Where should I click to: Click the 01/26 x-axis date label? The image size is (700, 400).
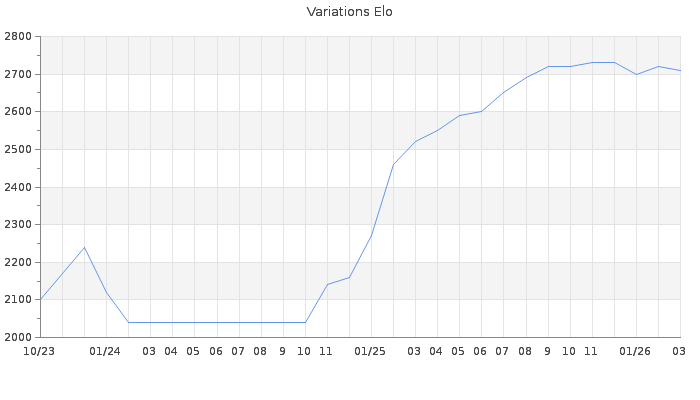pyautogui.click(x=635, y=351)
